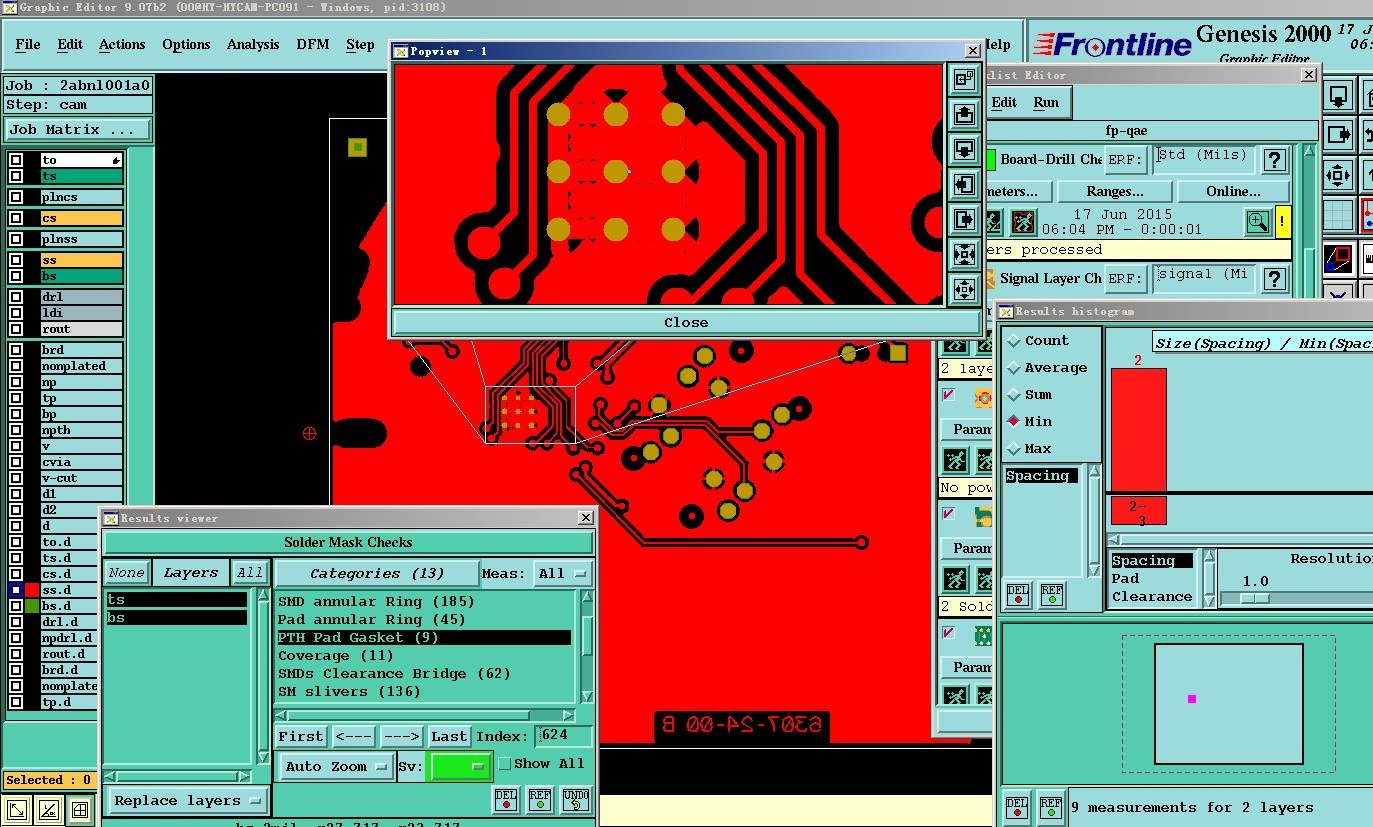Click the yellow exclamation warning indicator
The width and height of the screenshot is (1373, 827).
point(1283,221)
